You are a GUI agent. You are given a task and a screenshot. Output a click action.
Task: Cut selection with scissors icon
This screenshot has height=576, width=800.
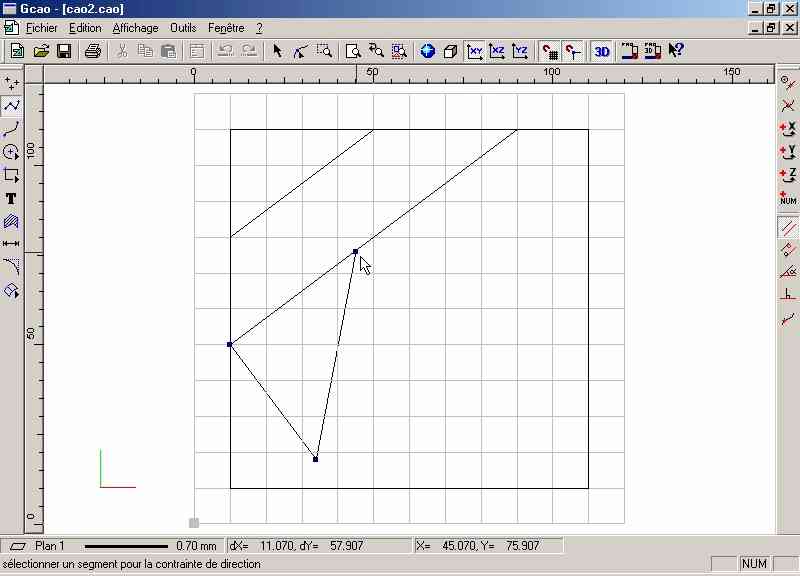coord(122,51)
